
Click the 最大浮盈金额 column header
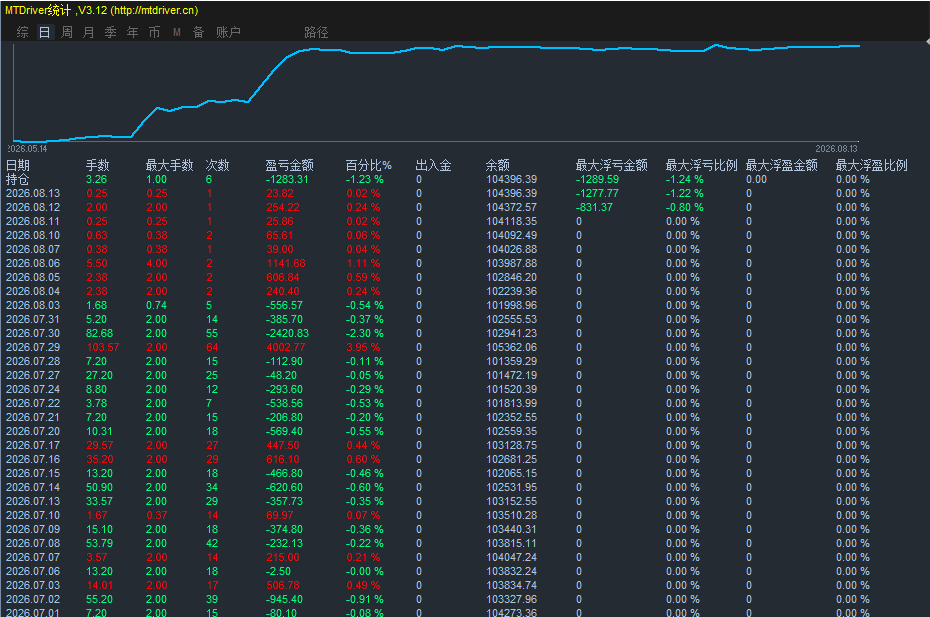782,165
